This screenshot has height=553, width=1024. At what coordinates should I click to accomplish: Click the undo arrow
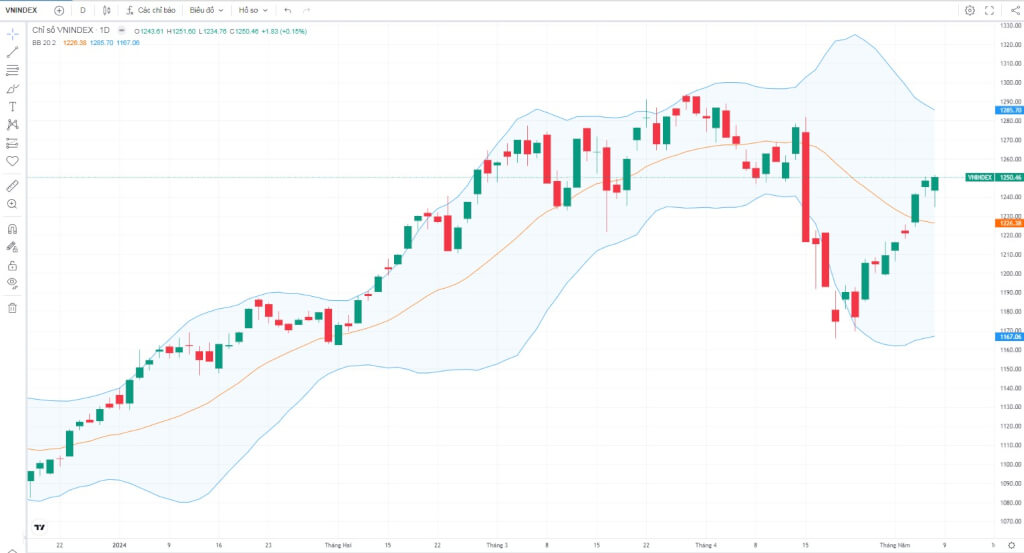287,10
